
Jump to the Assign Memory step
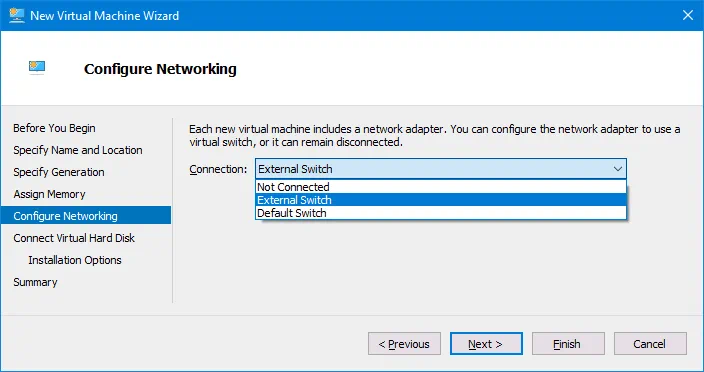[x=49, y=194]
